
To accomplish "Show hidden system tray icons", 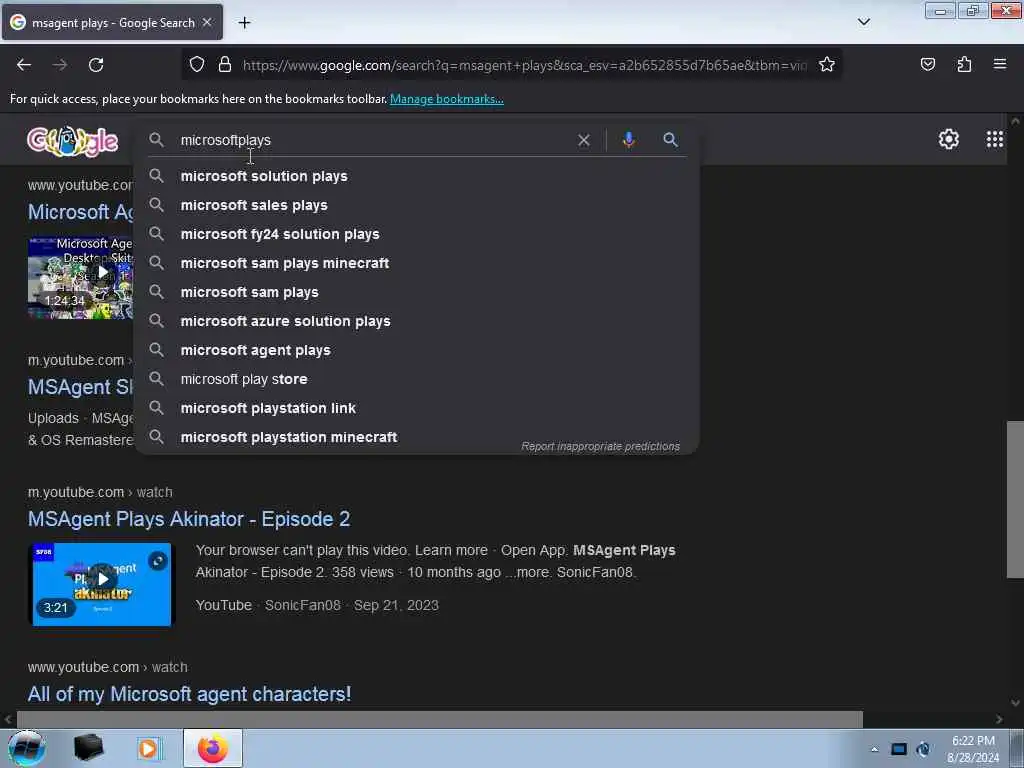I will click(x=874, y=749).
